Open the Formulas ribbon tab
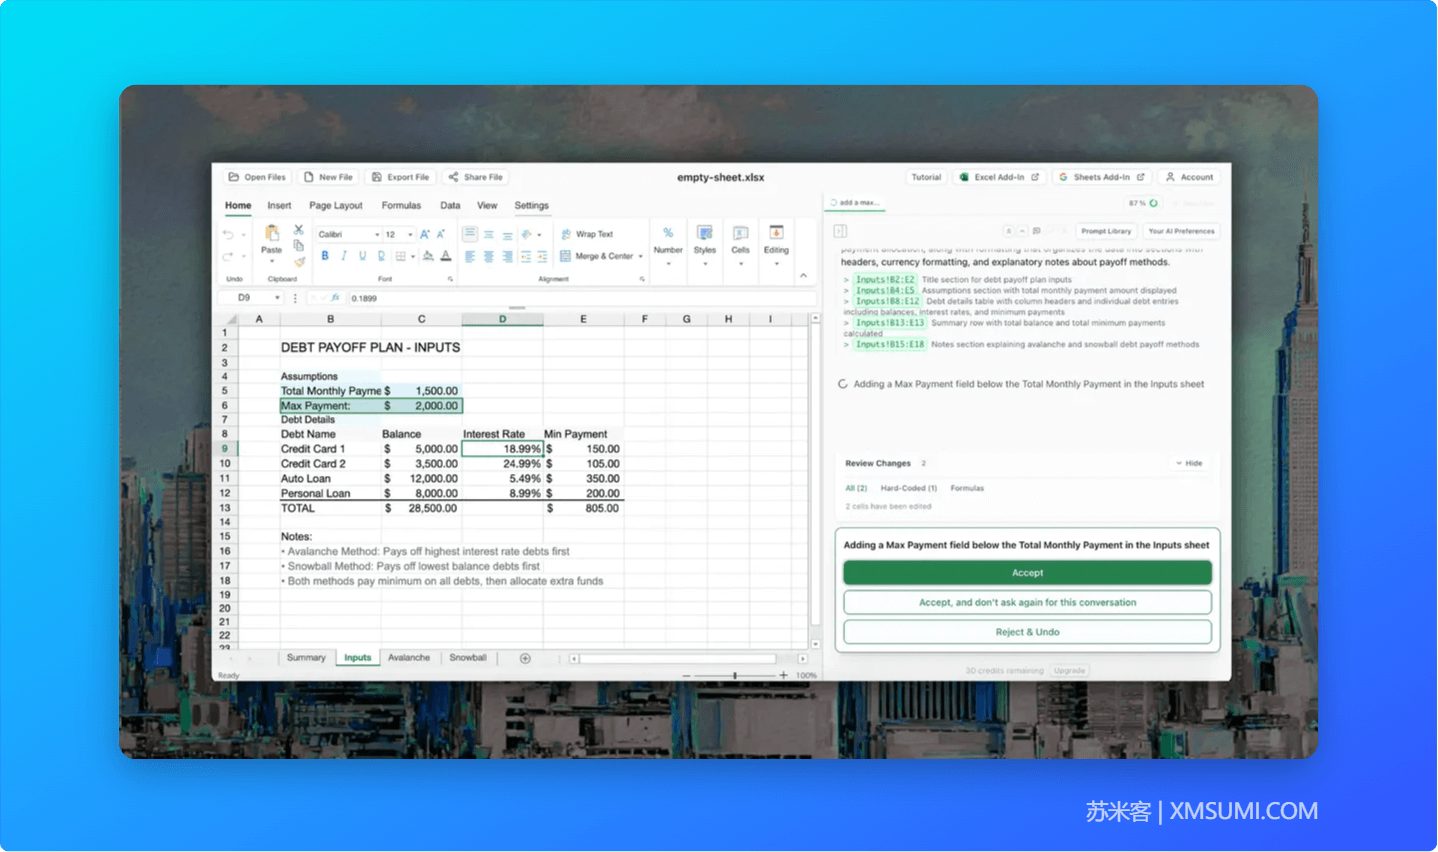This screenshot has width=1438, height=852. tap(401, 205)
